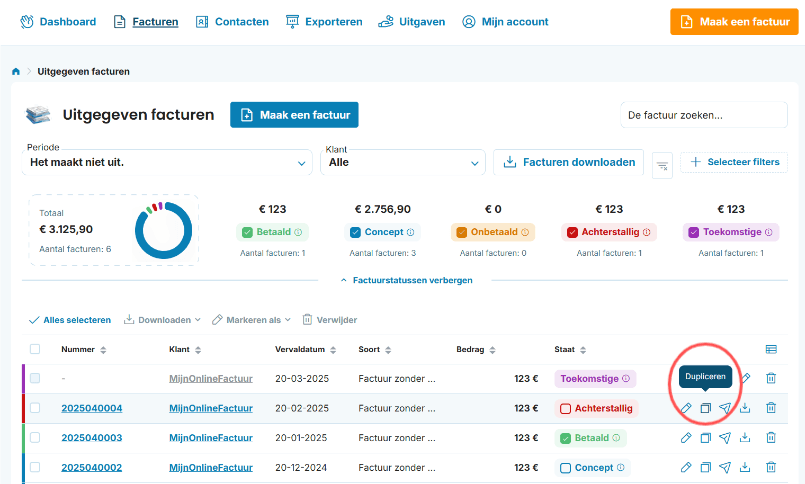805x484 pixels.
Task: Open the Markeren als dropdown
Action: coord(252,320)
